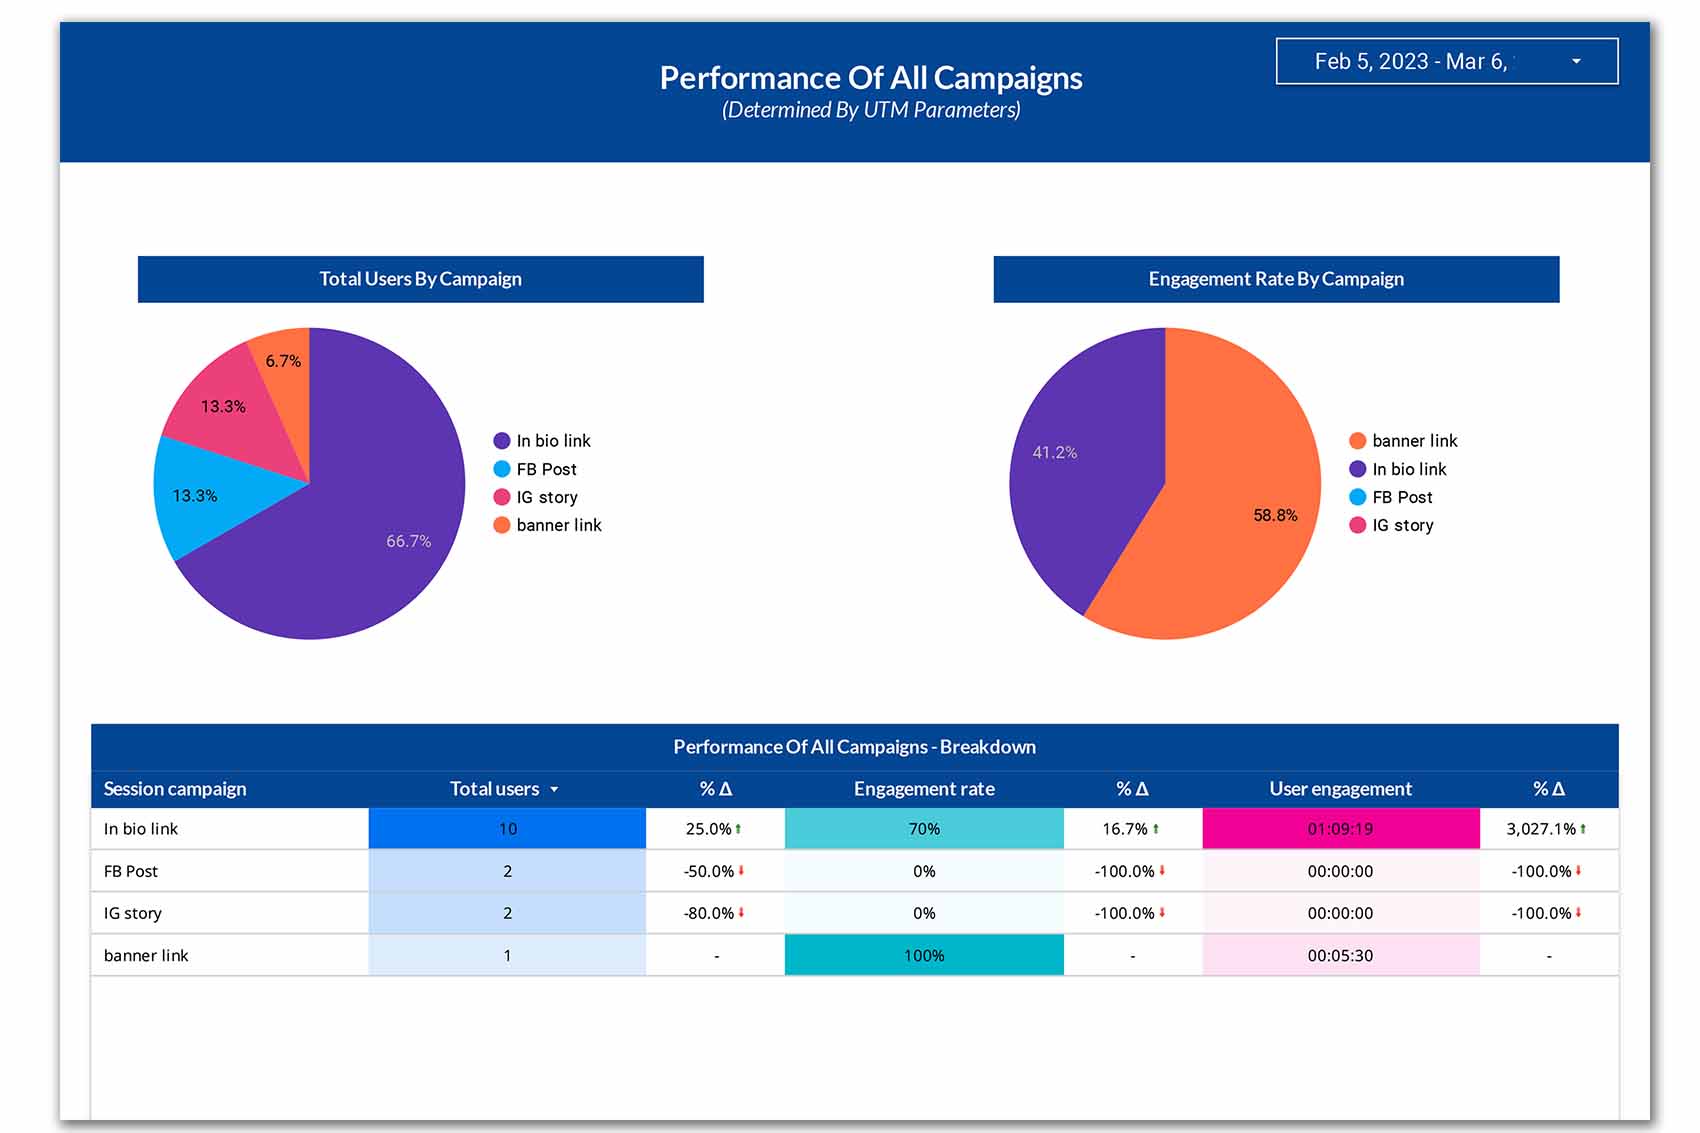Click the Session campaign column header
The width and height of the screenshot is (1700, 1133).
[x=175, y=789]
